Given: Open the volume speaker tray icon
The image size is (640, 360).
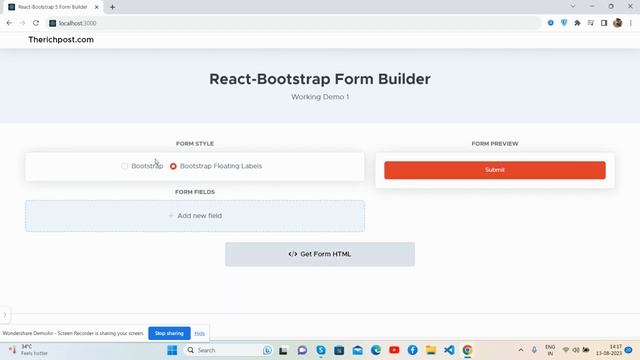Looking at the screenshot, I should coord(576,350).
